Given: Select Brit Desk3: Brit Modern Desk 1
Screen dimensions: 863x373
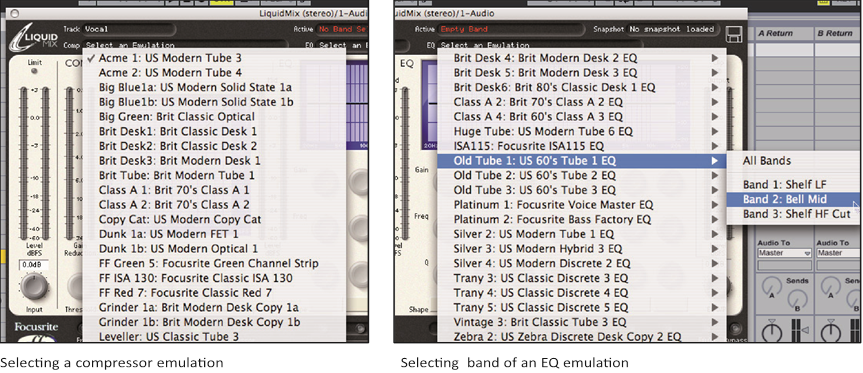Looking at the screenshot, I should click(x=215, y=161).
